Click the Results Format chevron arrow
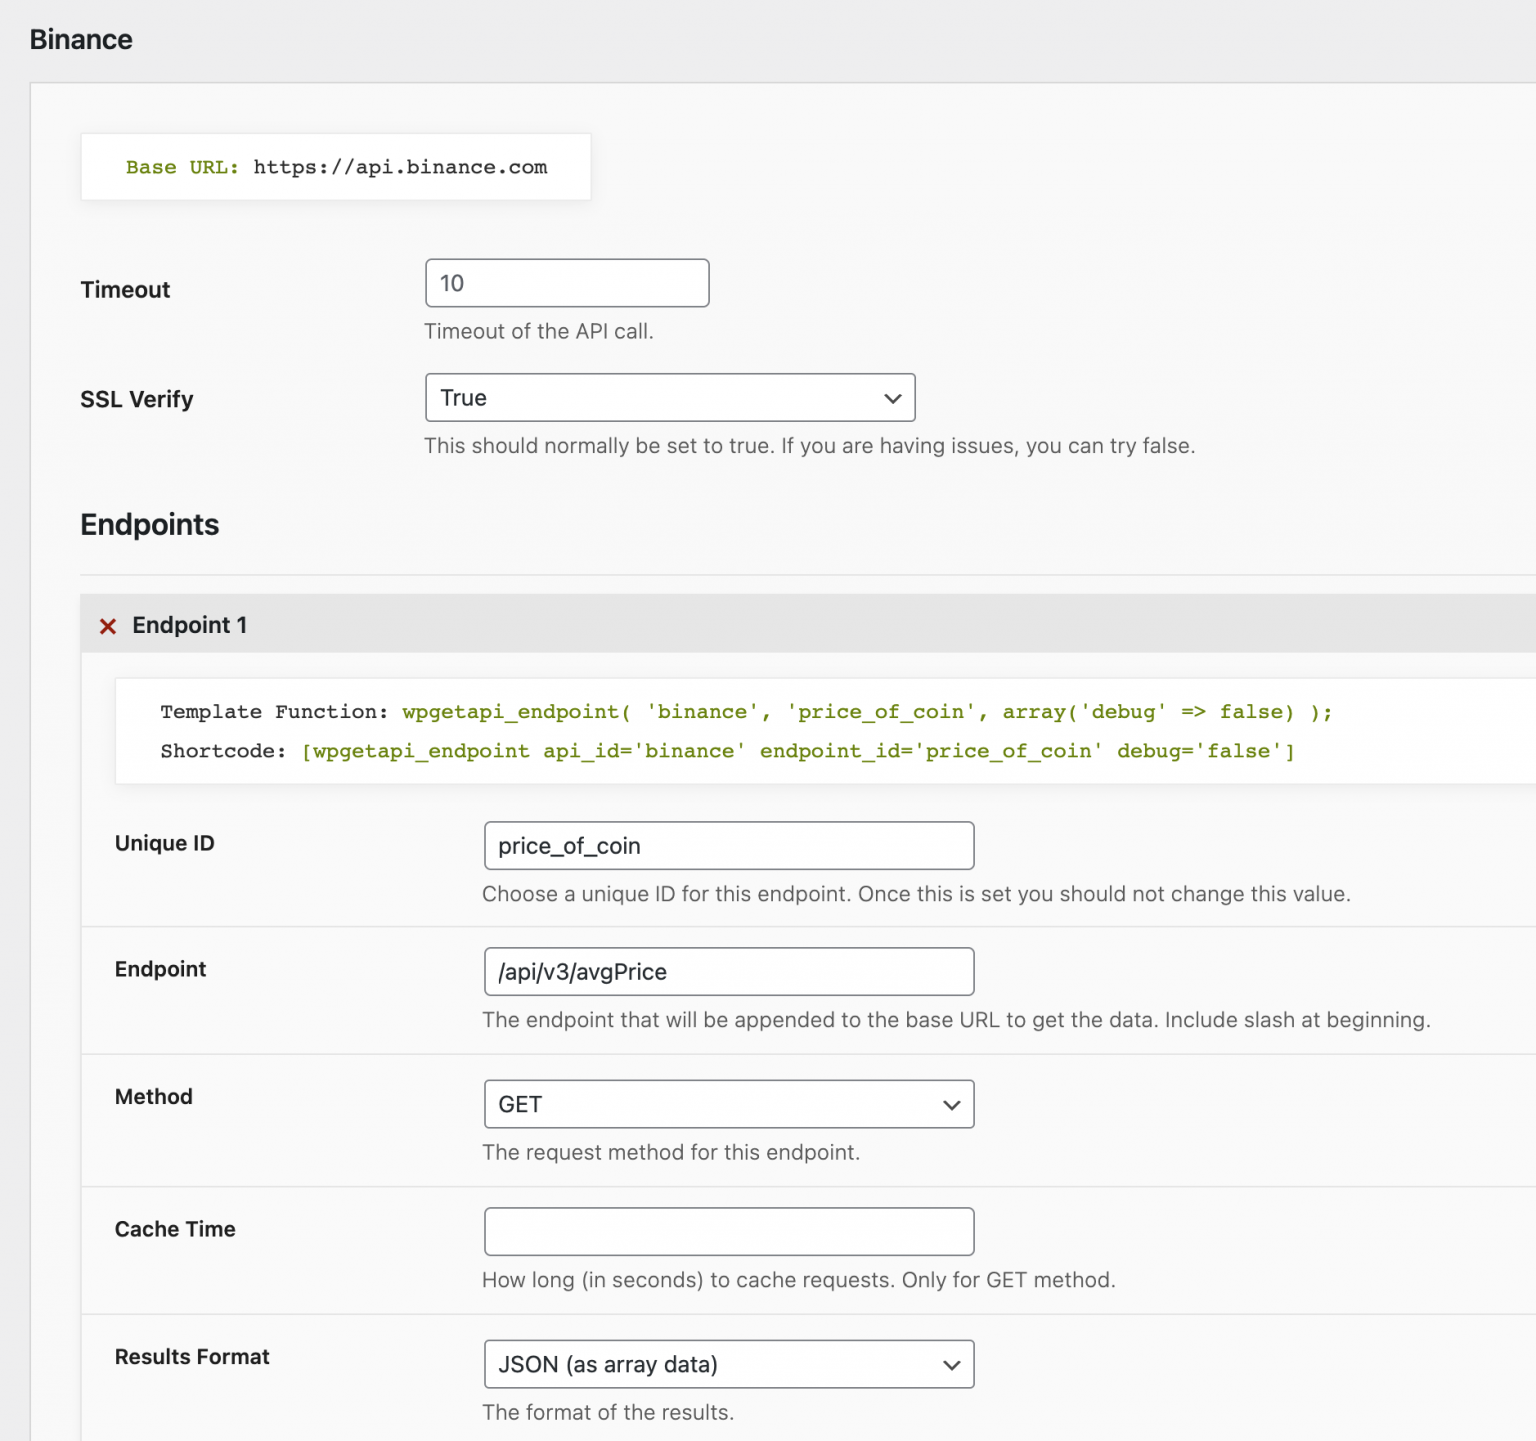1536x1441 pixels. [x=950, y=1364]
